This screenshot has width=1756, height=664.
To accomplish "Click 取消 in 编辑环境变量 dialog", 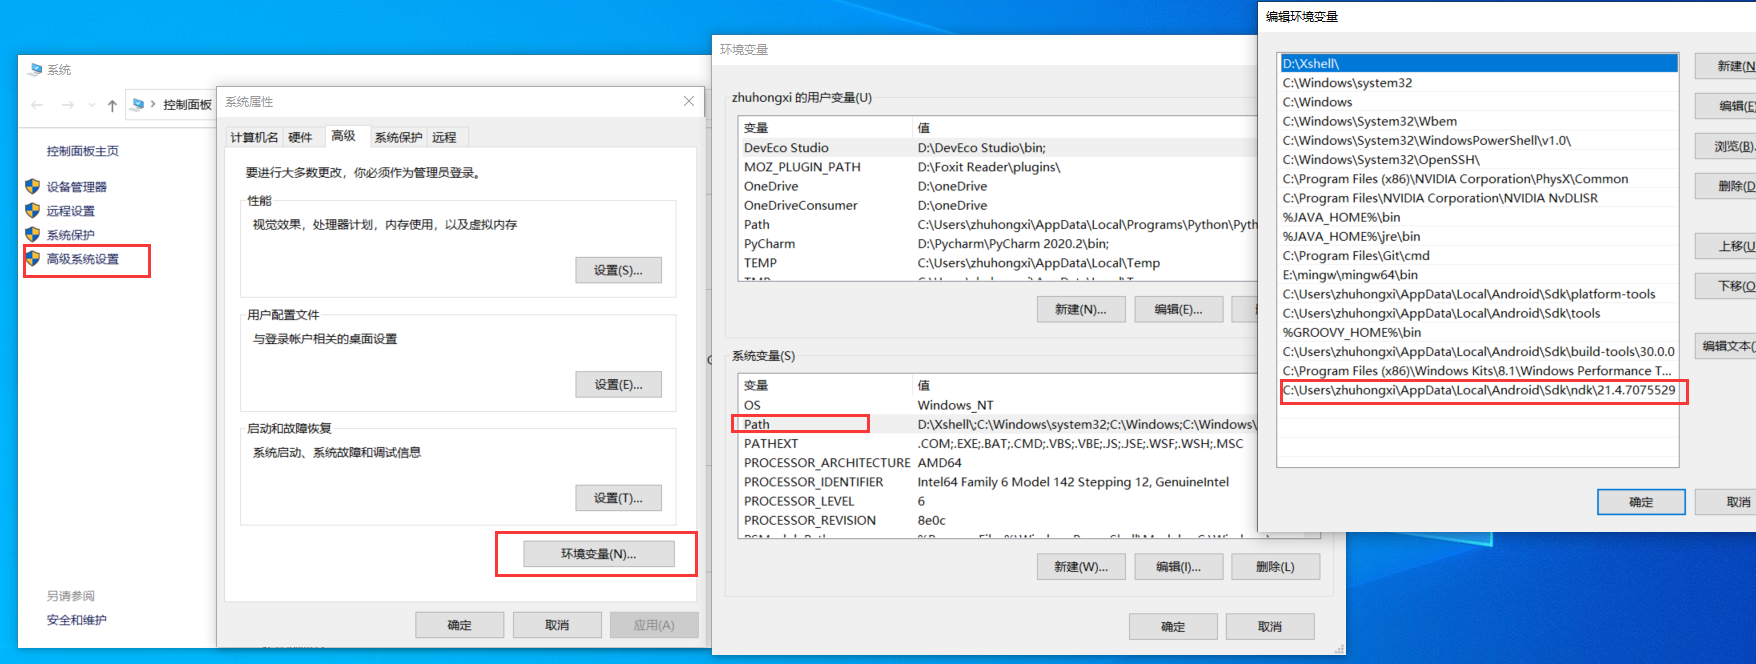I will tap(1726, 502).
